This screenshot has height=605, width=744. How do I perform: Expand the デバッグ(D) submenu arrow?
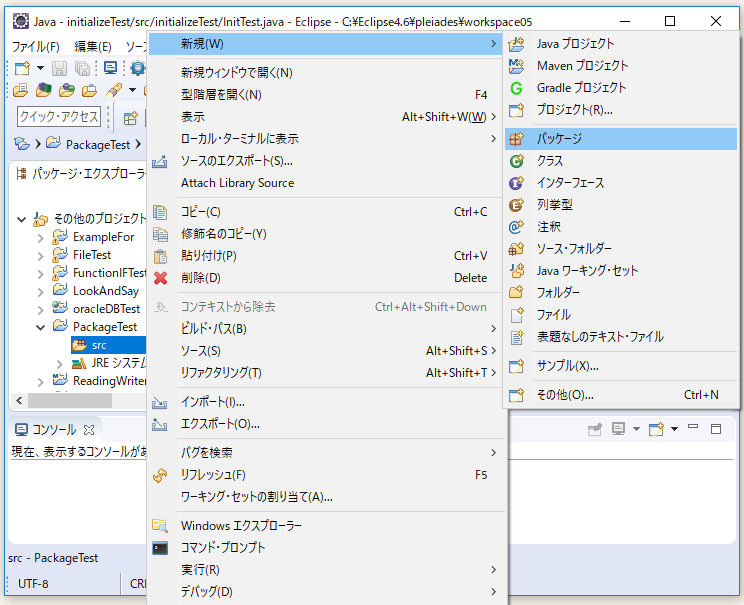[x=493, y=591]
